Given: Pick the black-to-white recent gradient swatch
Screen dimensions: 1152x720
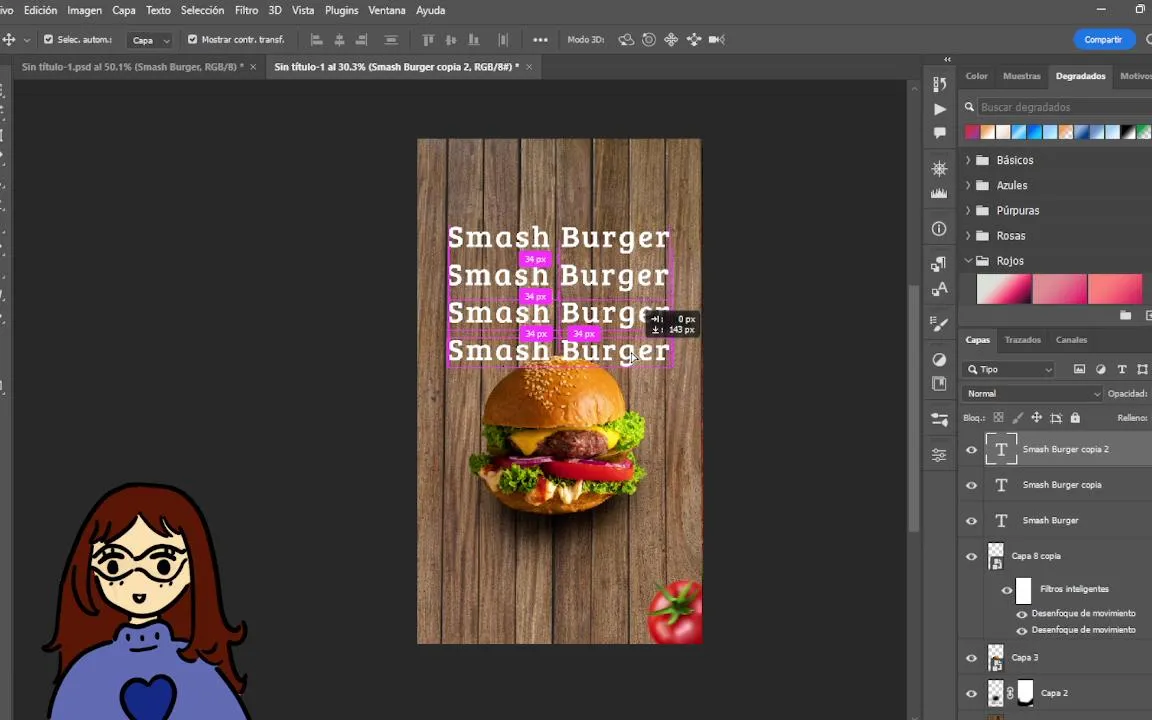Looking at the screenshot, I should tap(1128, 132).
